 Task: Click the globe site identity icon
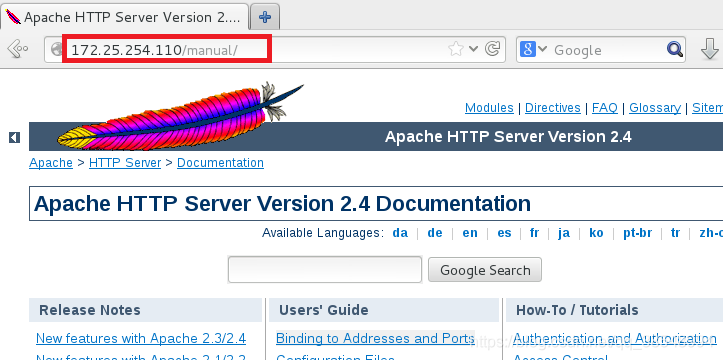(x=57, y=49)
